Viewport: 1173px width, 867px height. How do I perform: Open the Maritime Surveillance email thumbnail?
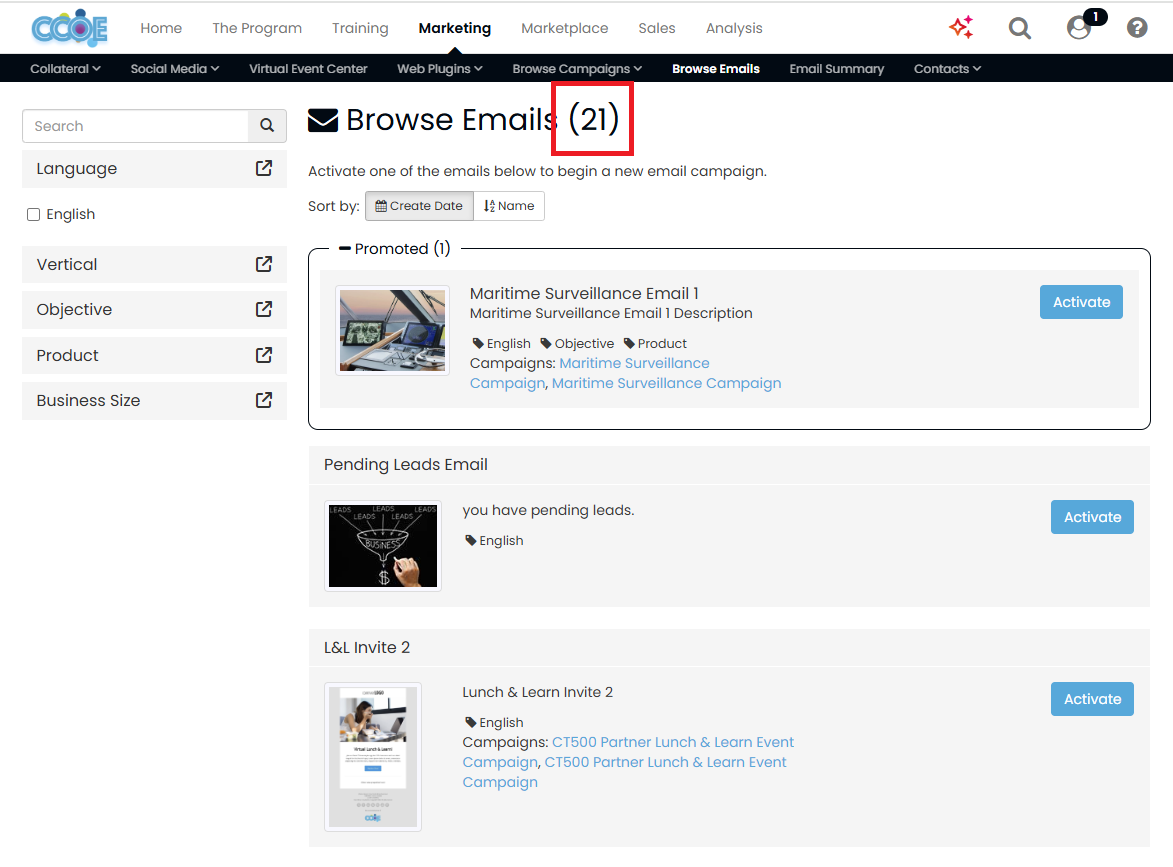click(x=393, y=330)
